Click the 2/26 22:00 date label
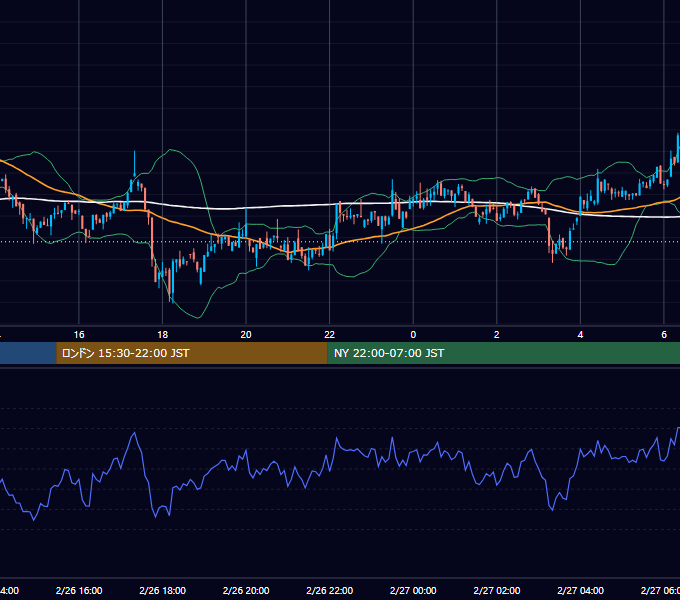The height and width of the screenshot is (600, 680). (x=330, y=590)
